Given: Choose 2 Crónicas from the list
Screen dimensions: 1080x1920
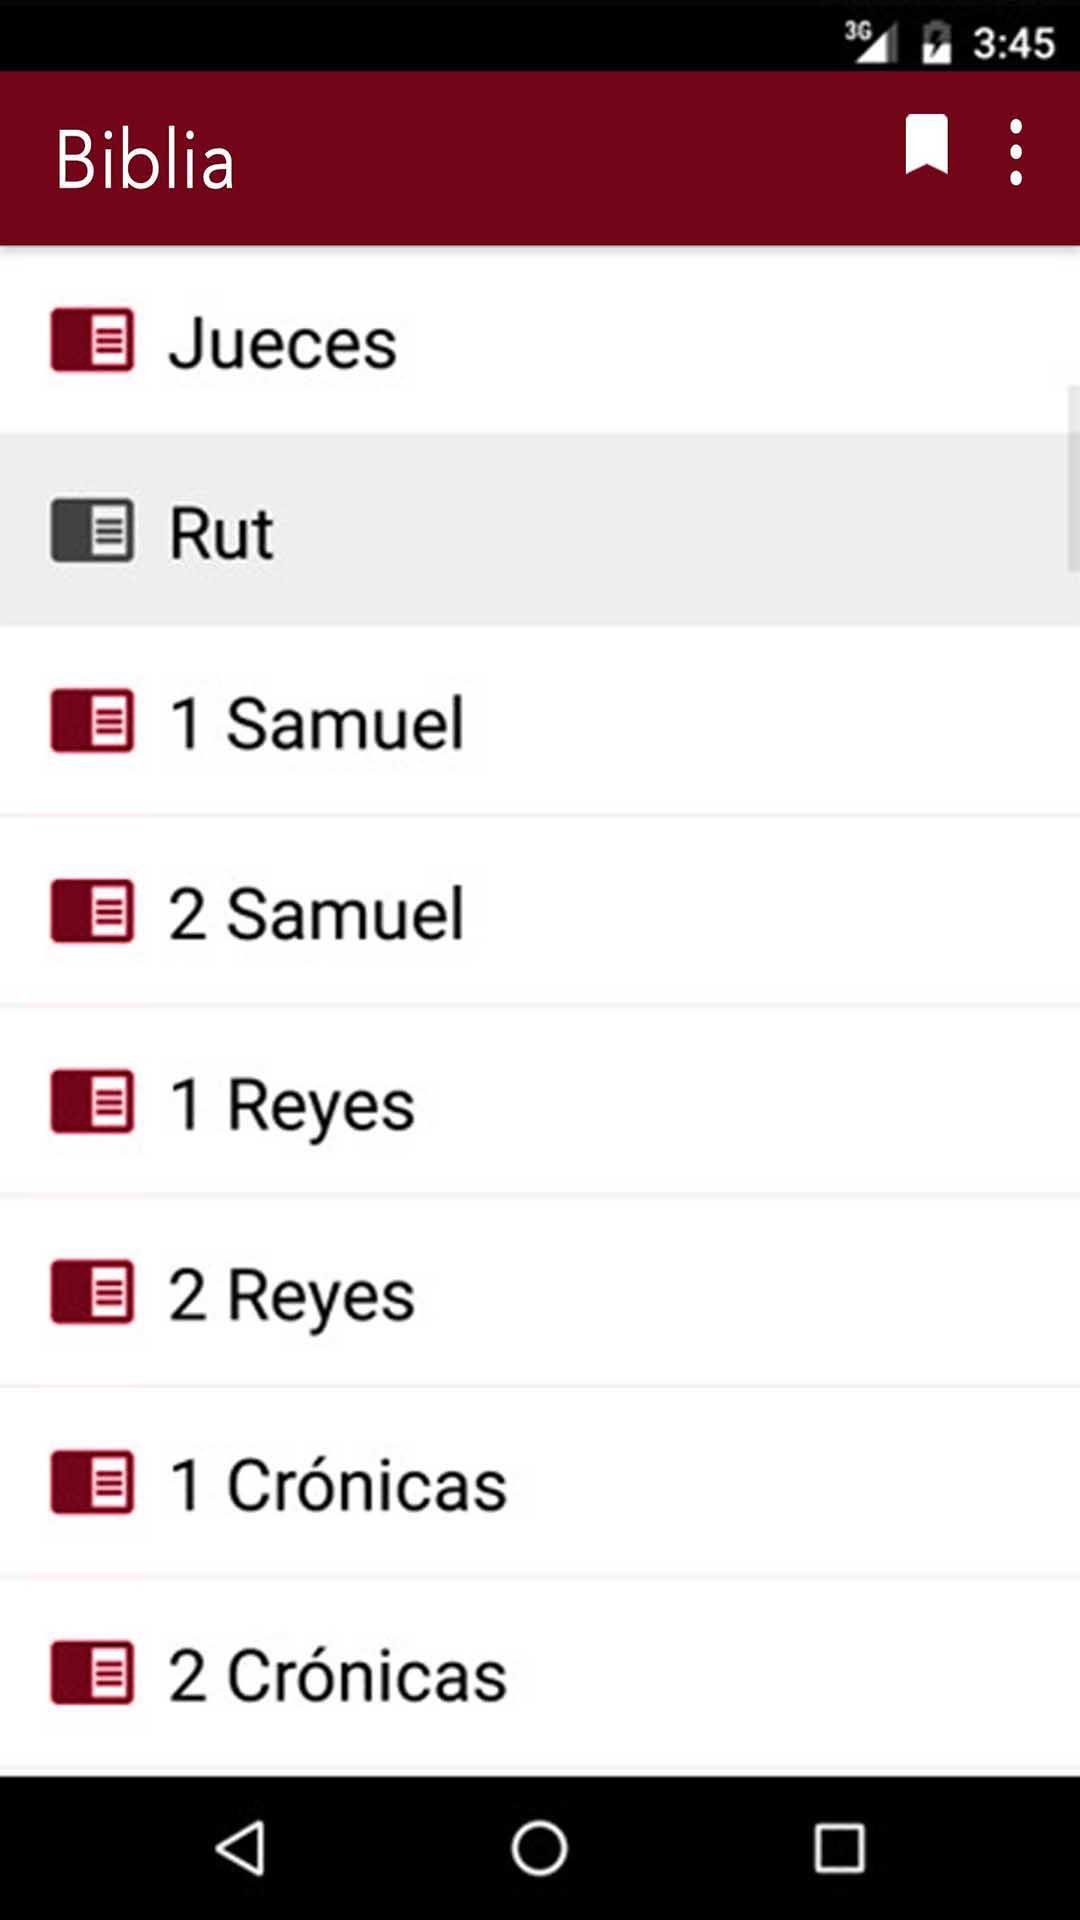Looking at the screenshot, I should 338,1675.
